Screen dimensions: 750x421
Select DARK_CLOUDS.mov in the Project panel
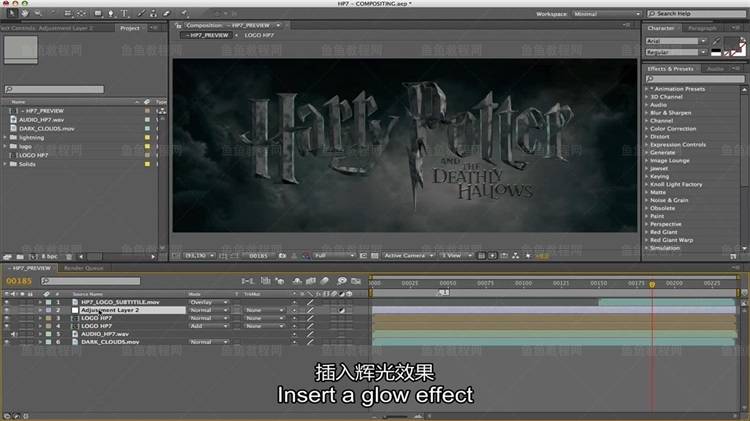46,129
